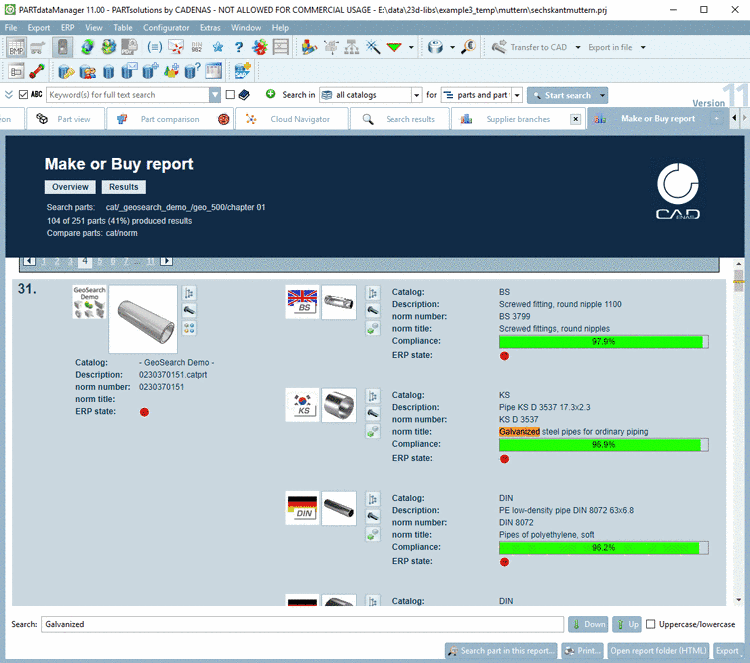The image size is (750, 663).
Task: Click the 97.9% compliance bar
Action: (604, 342)
